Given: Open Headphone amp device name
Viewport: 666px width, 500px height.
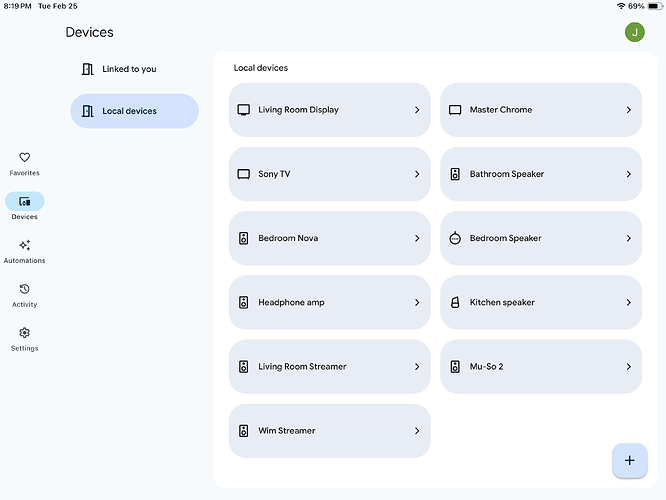Looking at the screenshot, I should coord(291,302).
